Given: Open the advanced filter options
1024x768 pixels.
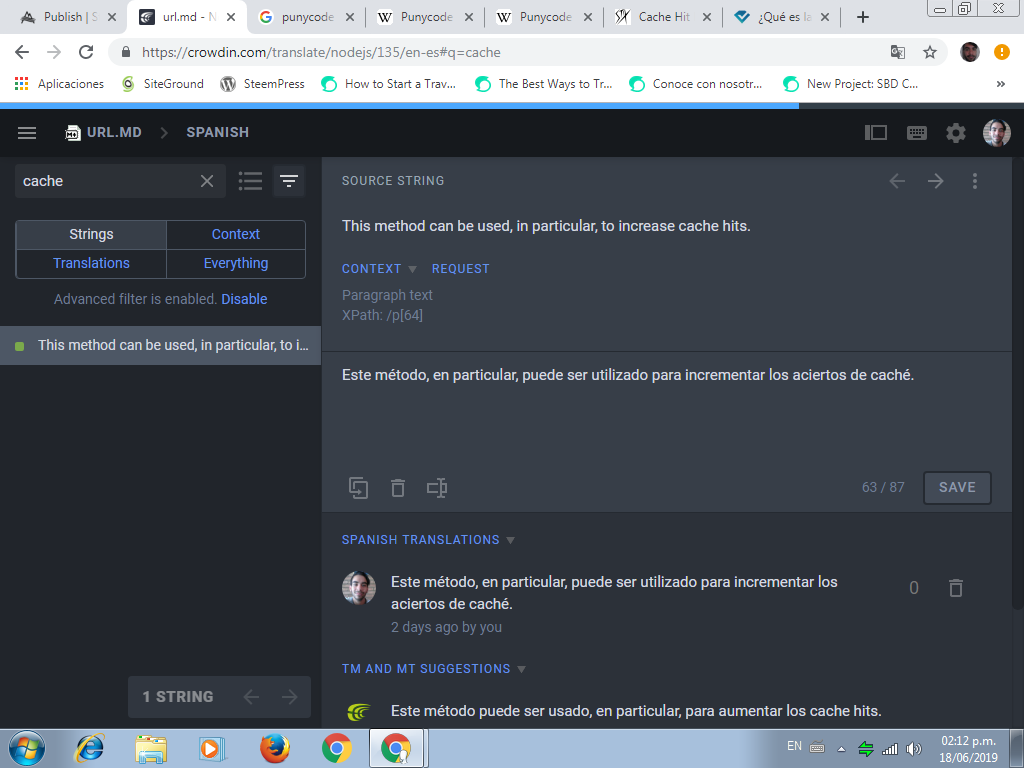Looking at the screenshot, I should coord(289,181).
